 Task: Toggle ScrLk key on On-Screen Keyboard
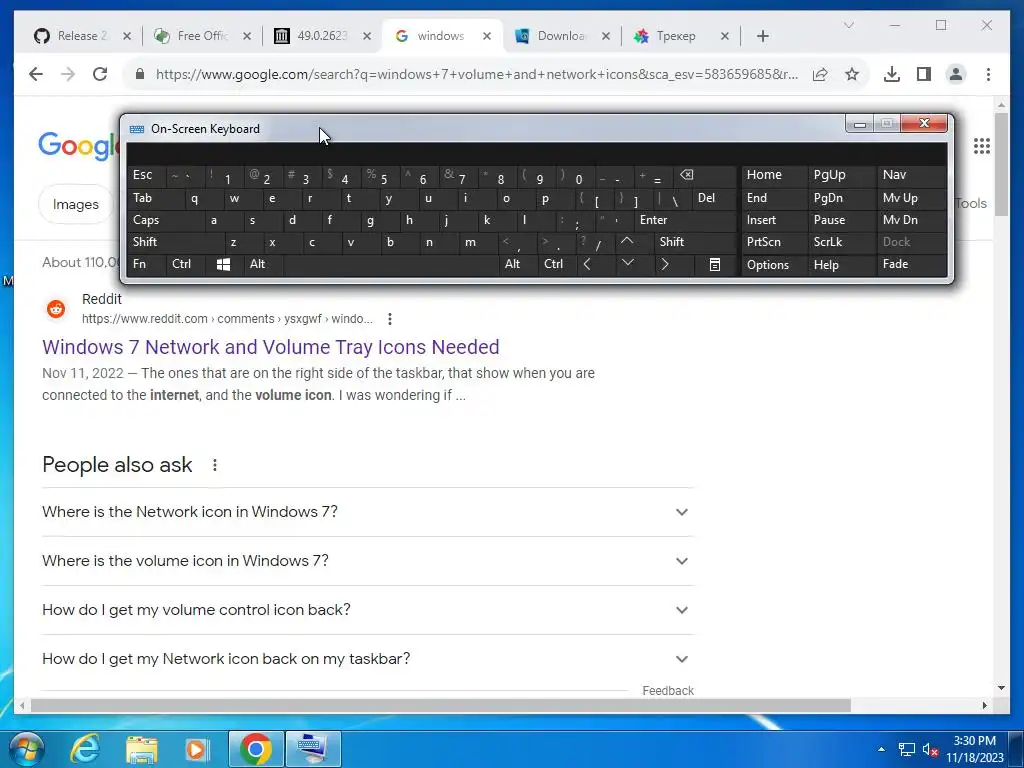[841, 242]
